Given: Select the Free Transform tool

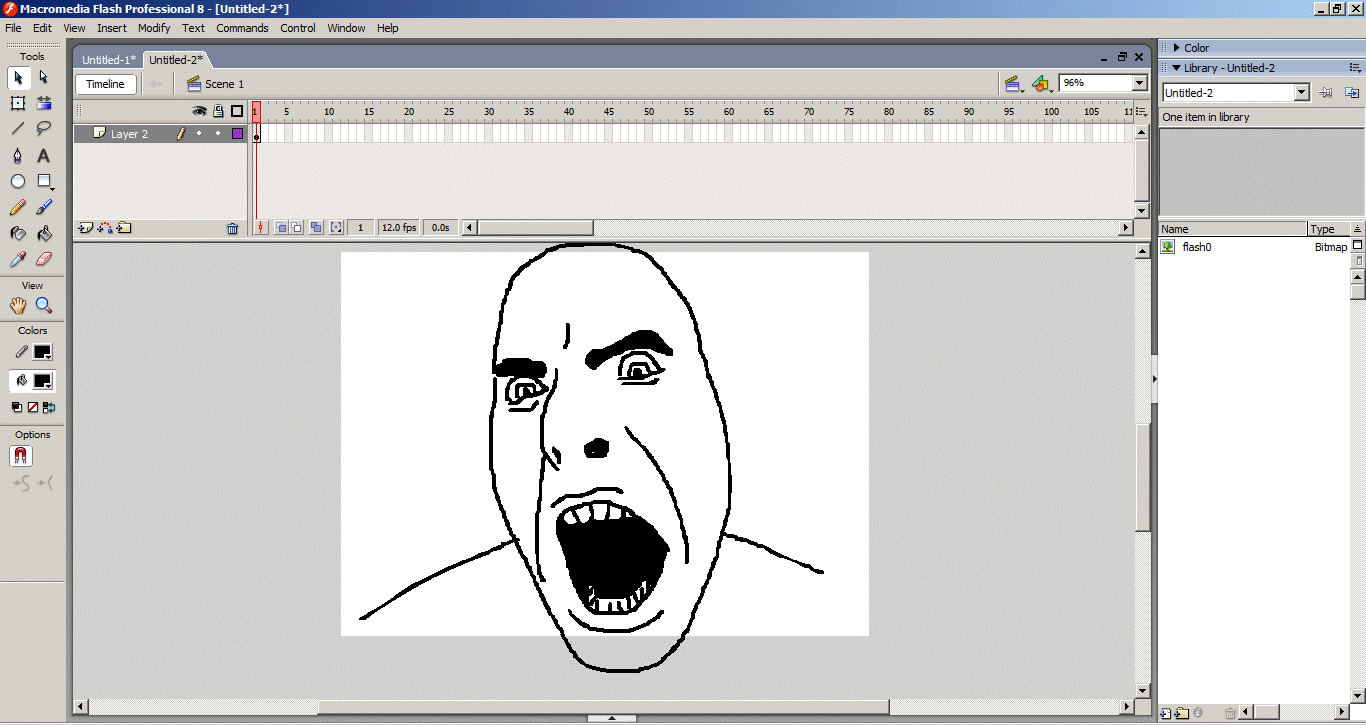Looking at the screenshot, I should pyautogui.click(x=18, y=103).
